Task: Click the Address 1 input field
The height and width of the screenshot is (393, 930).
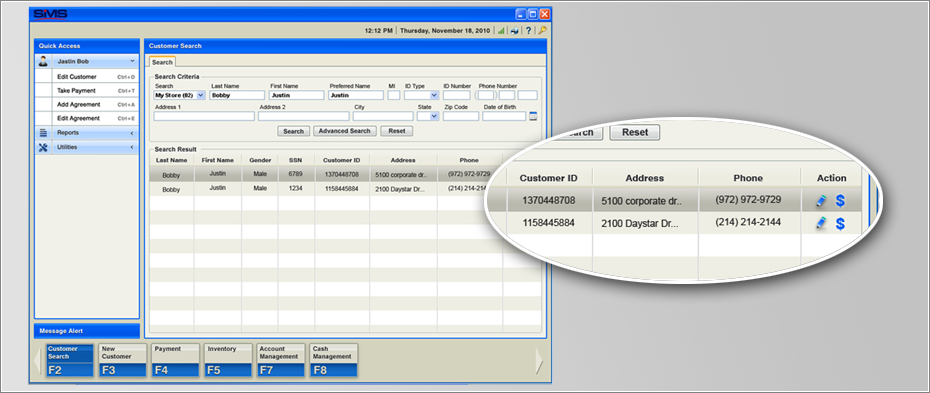Action: click(204, 116)
